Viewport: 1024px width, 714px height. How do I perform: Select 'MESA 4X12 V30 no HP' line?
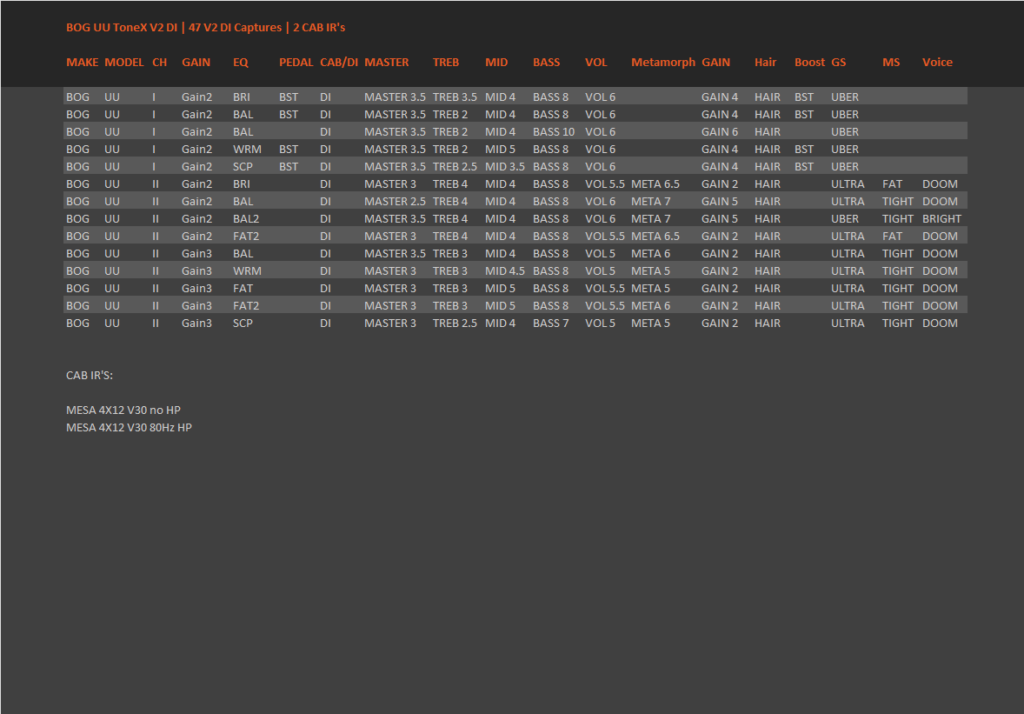click(x=123, y=410)
